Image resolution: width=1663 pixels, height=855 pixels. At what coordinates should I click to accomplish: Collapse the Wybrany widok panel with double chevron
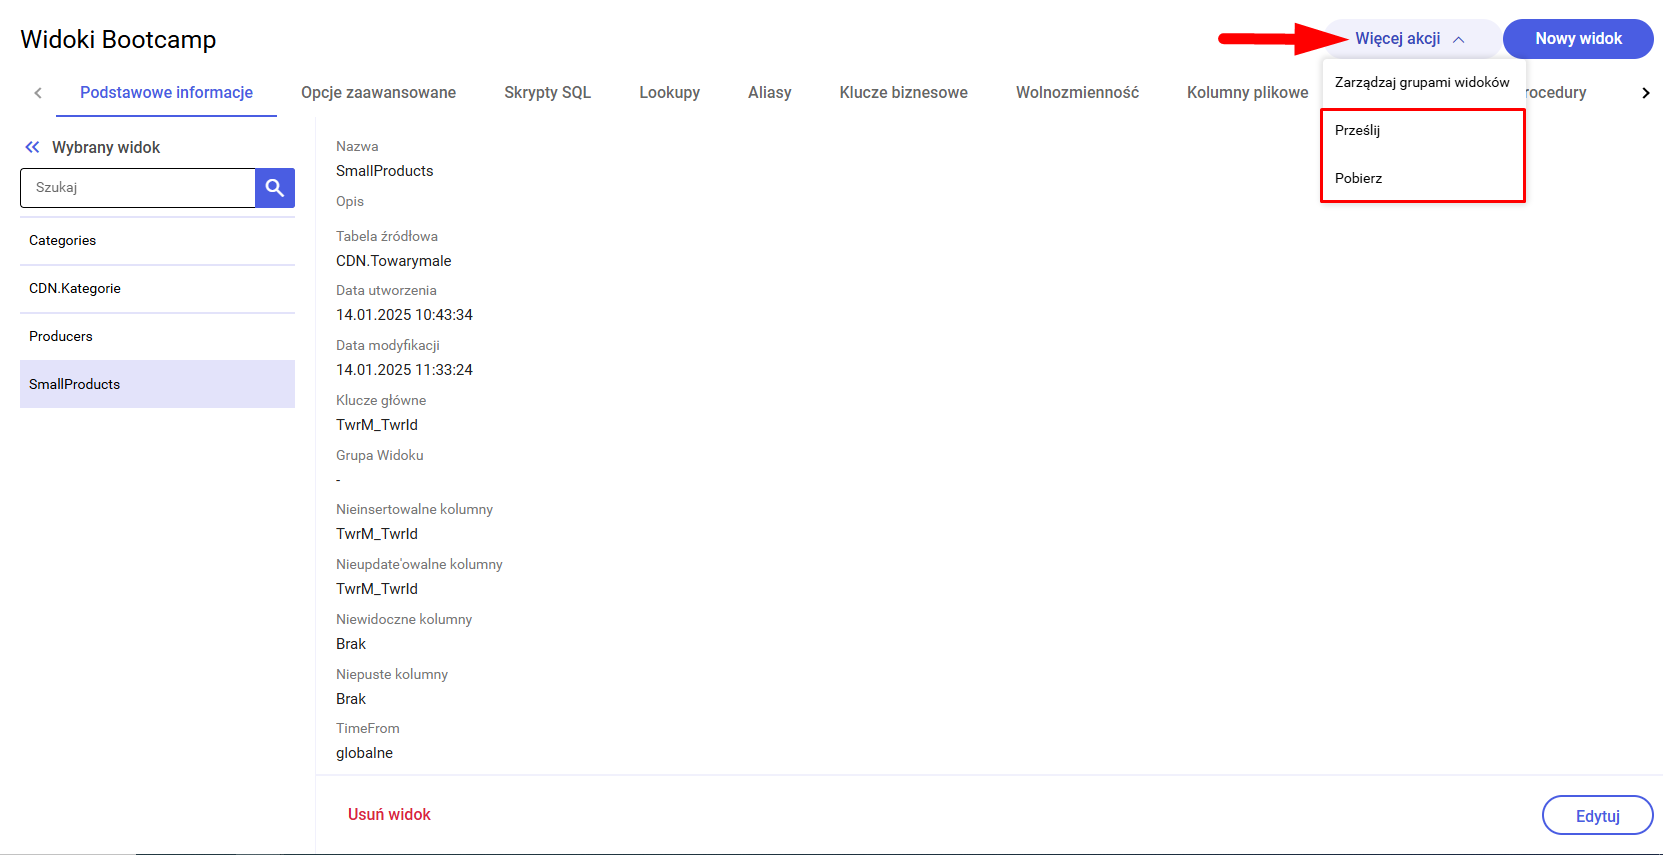32,147
